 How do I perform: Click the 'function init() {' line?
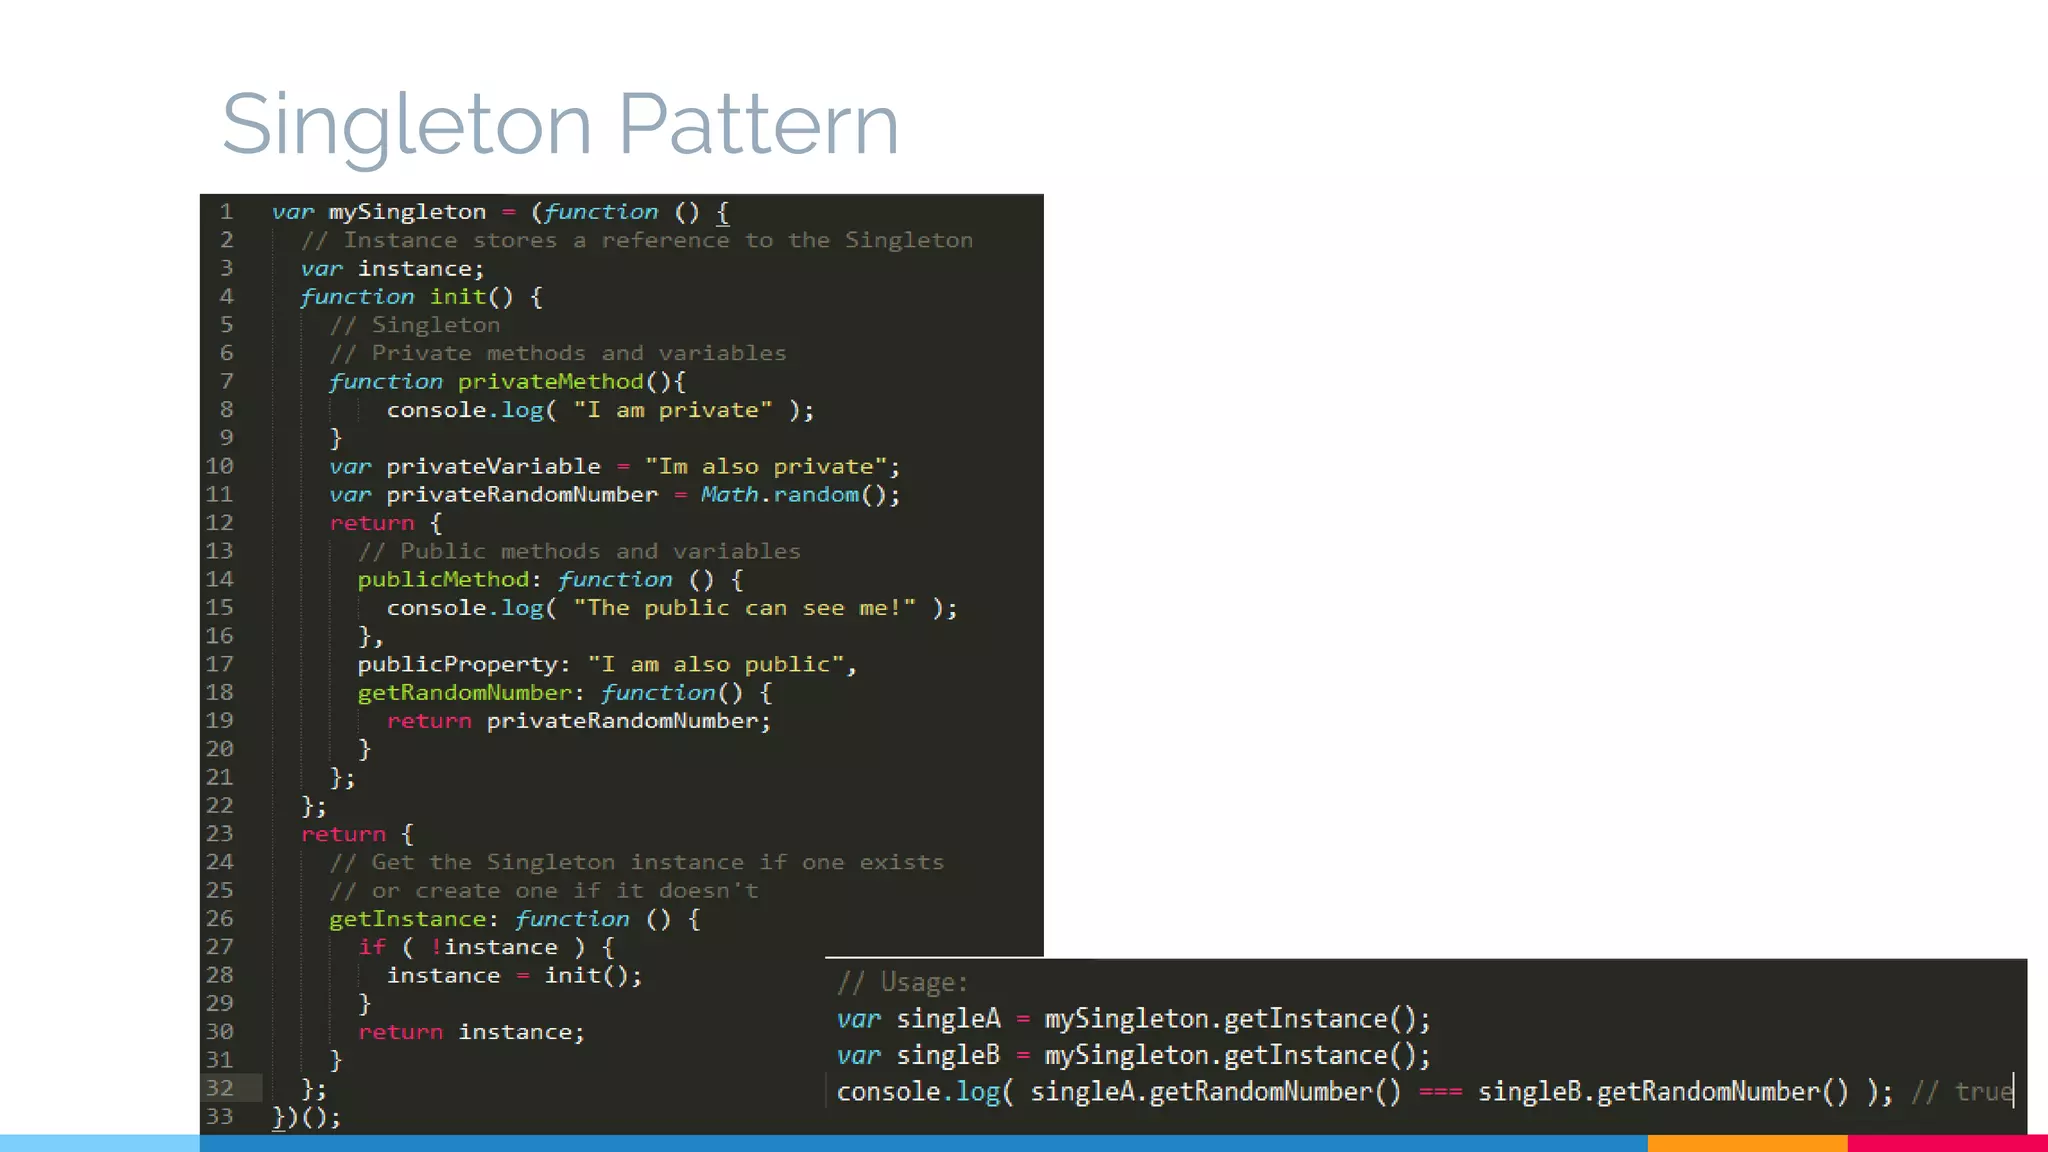click(422, 297)
